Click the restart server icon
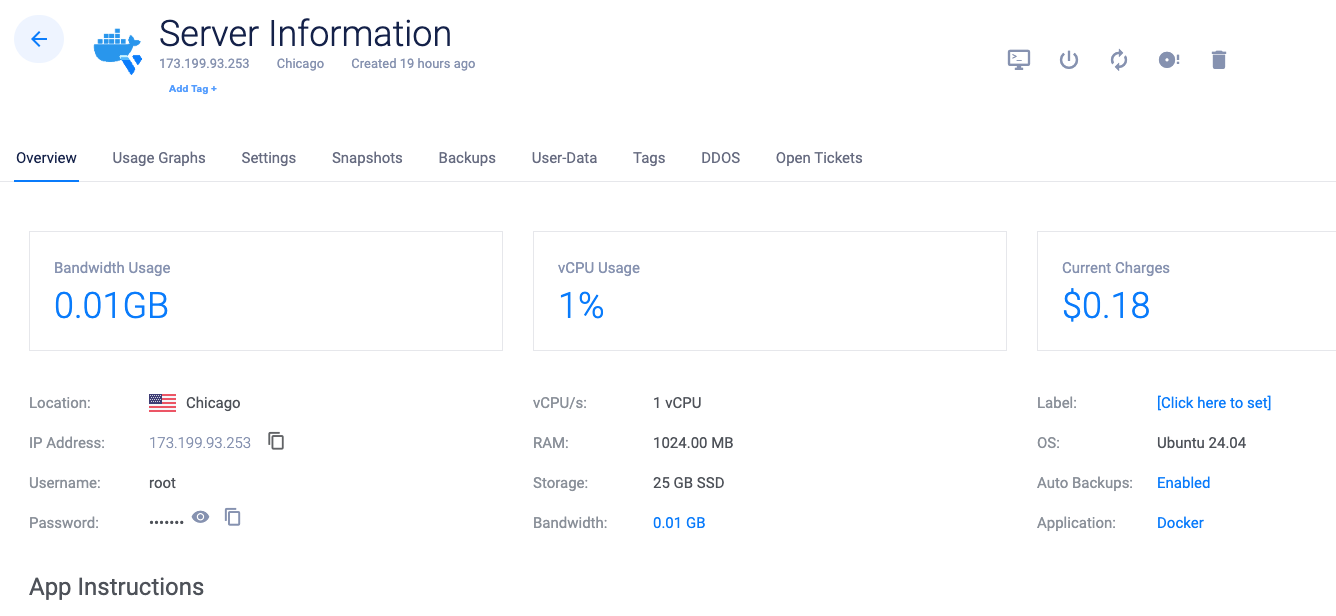Viewport: 1336px width, 616px height. pyautogui.click(x=1119, y=60)
